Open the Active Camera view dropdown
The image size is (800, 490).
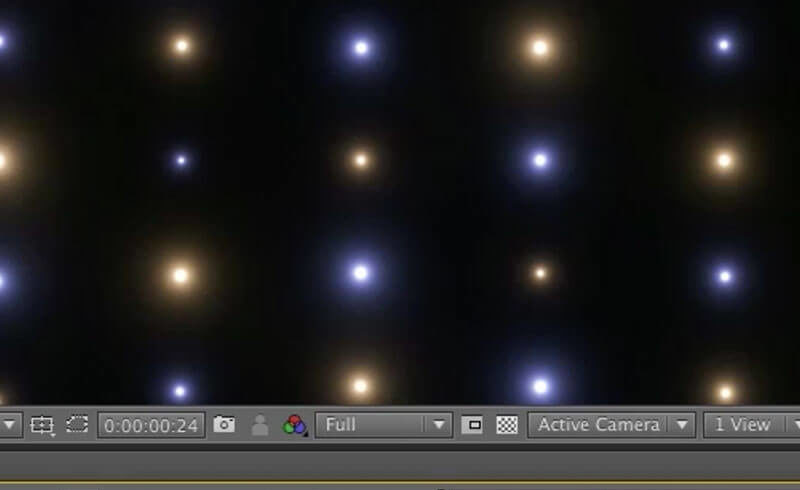[x=612, y=425]
